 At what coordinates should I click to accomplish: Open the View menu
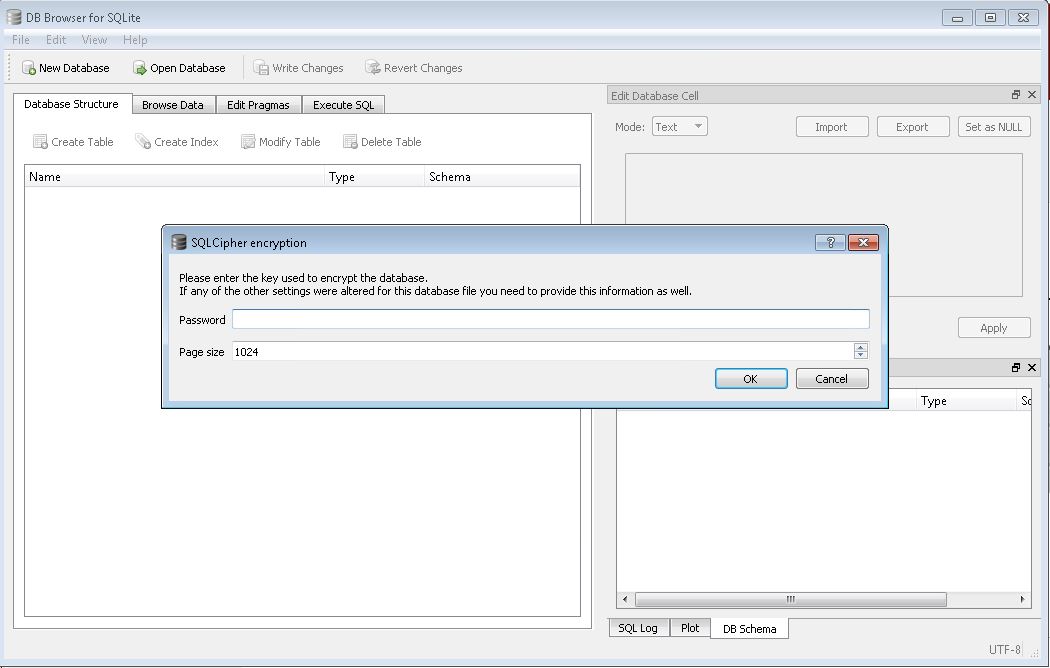pos(94,39)
